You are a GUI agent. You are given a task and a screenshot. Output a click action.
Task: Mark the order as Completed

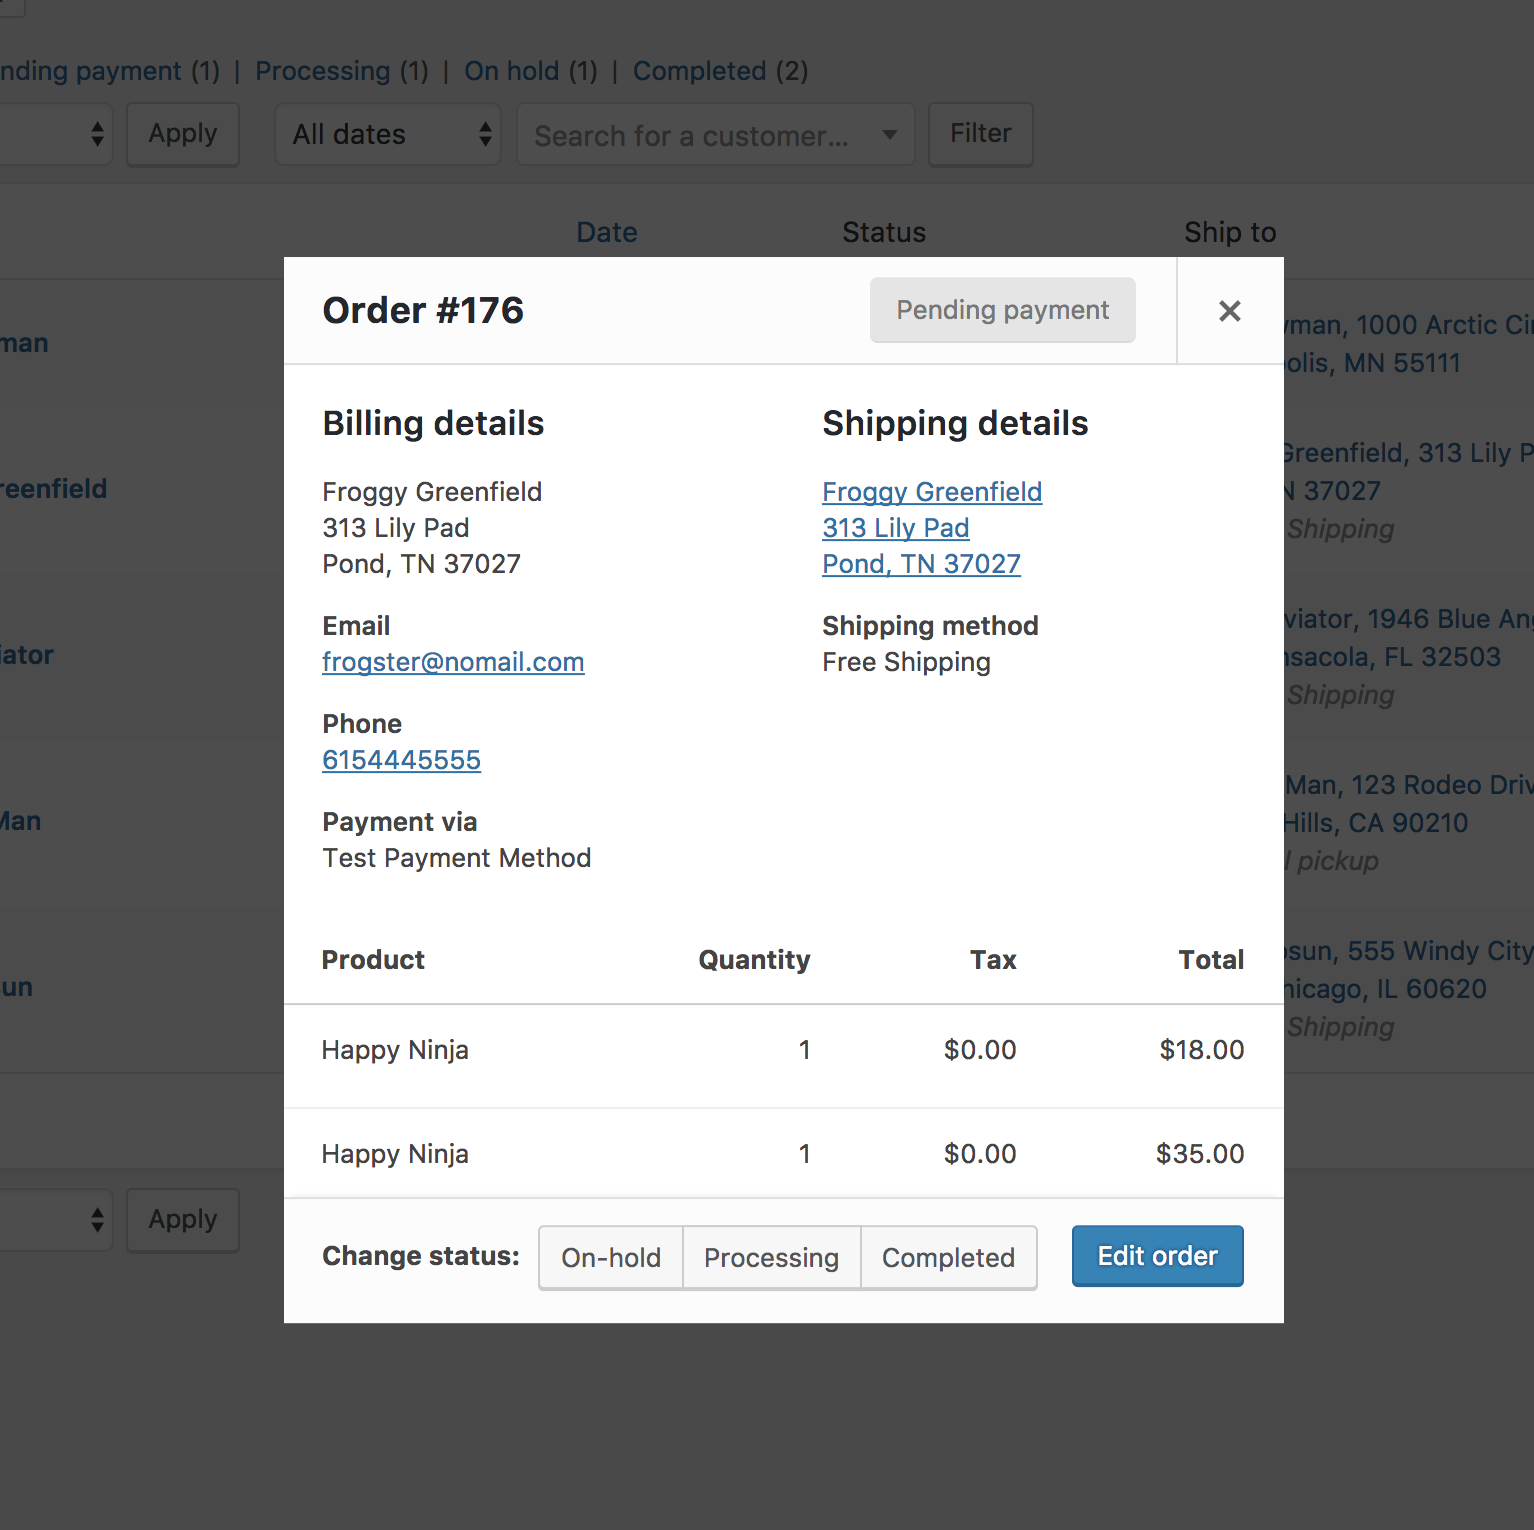click(x=947, y=1257)
